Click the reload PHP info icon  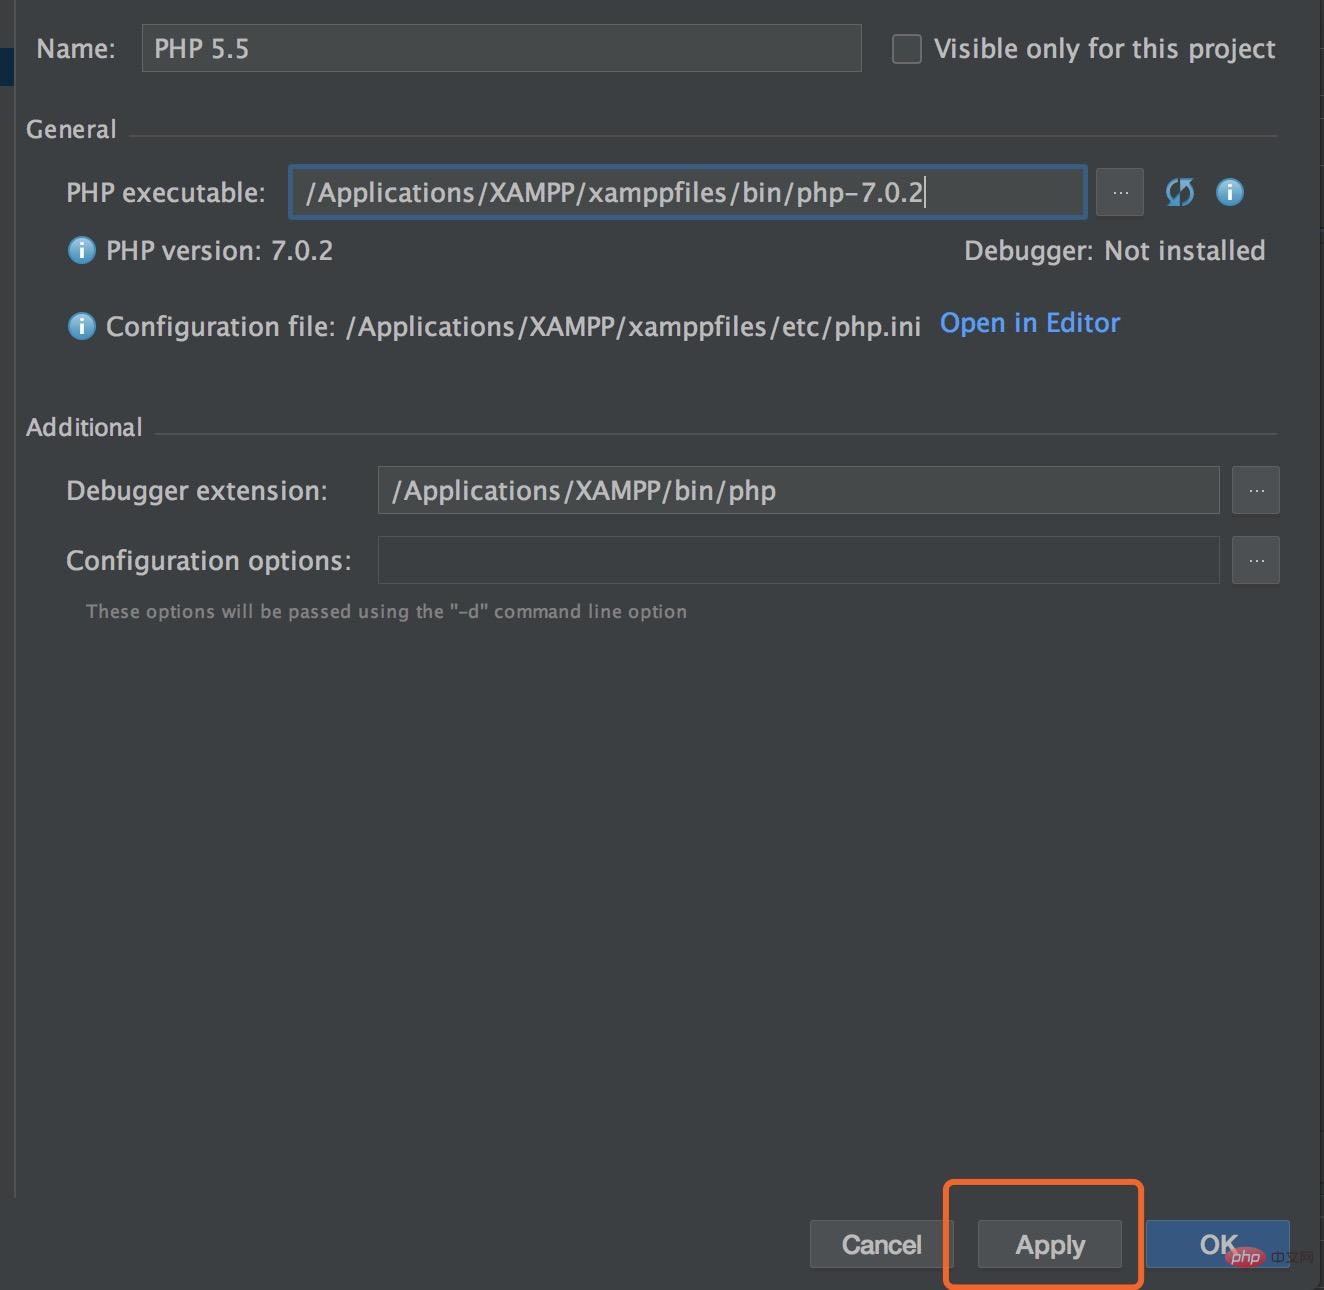point(1179,192)
